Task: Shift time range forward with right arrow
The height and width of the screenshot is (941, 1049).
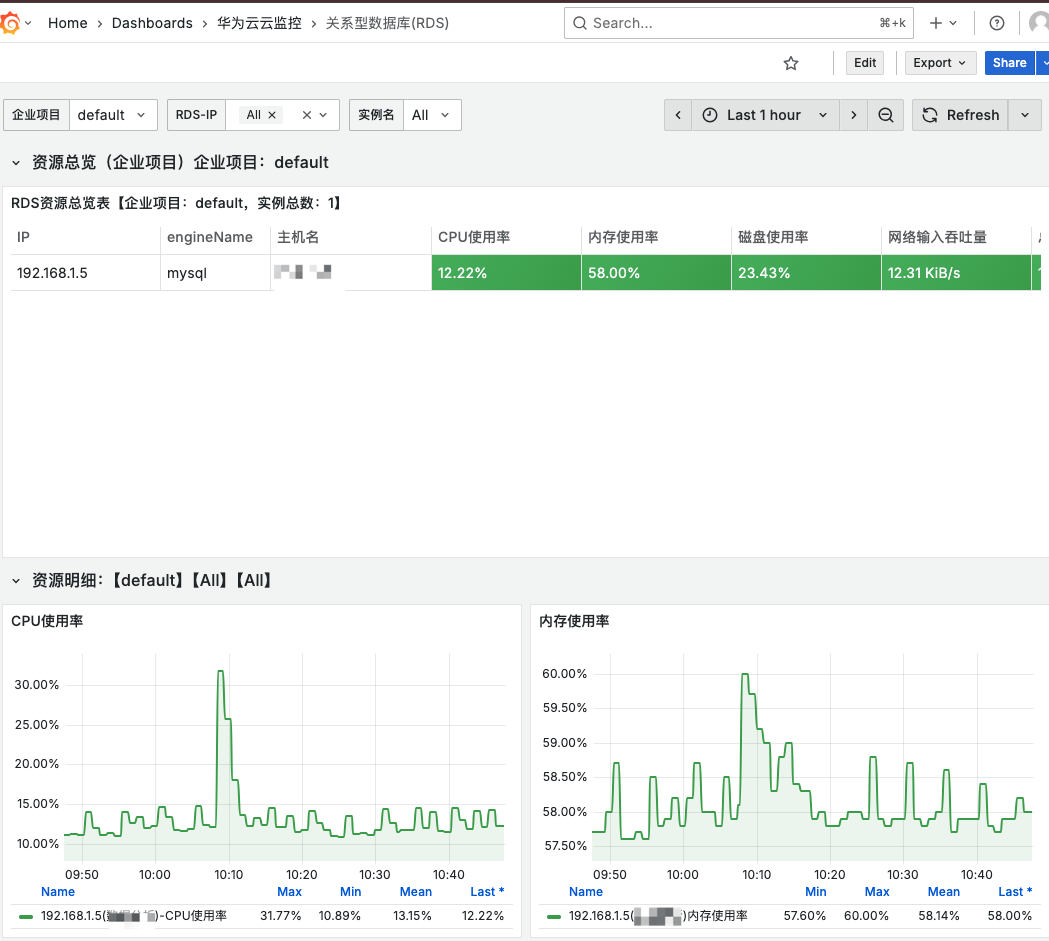Action: [x=853, y=115]
